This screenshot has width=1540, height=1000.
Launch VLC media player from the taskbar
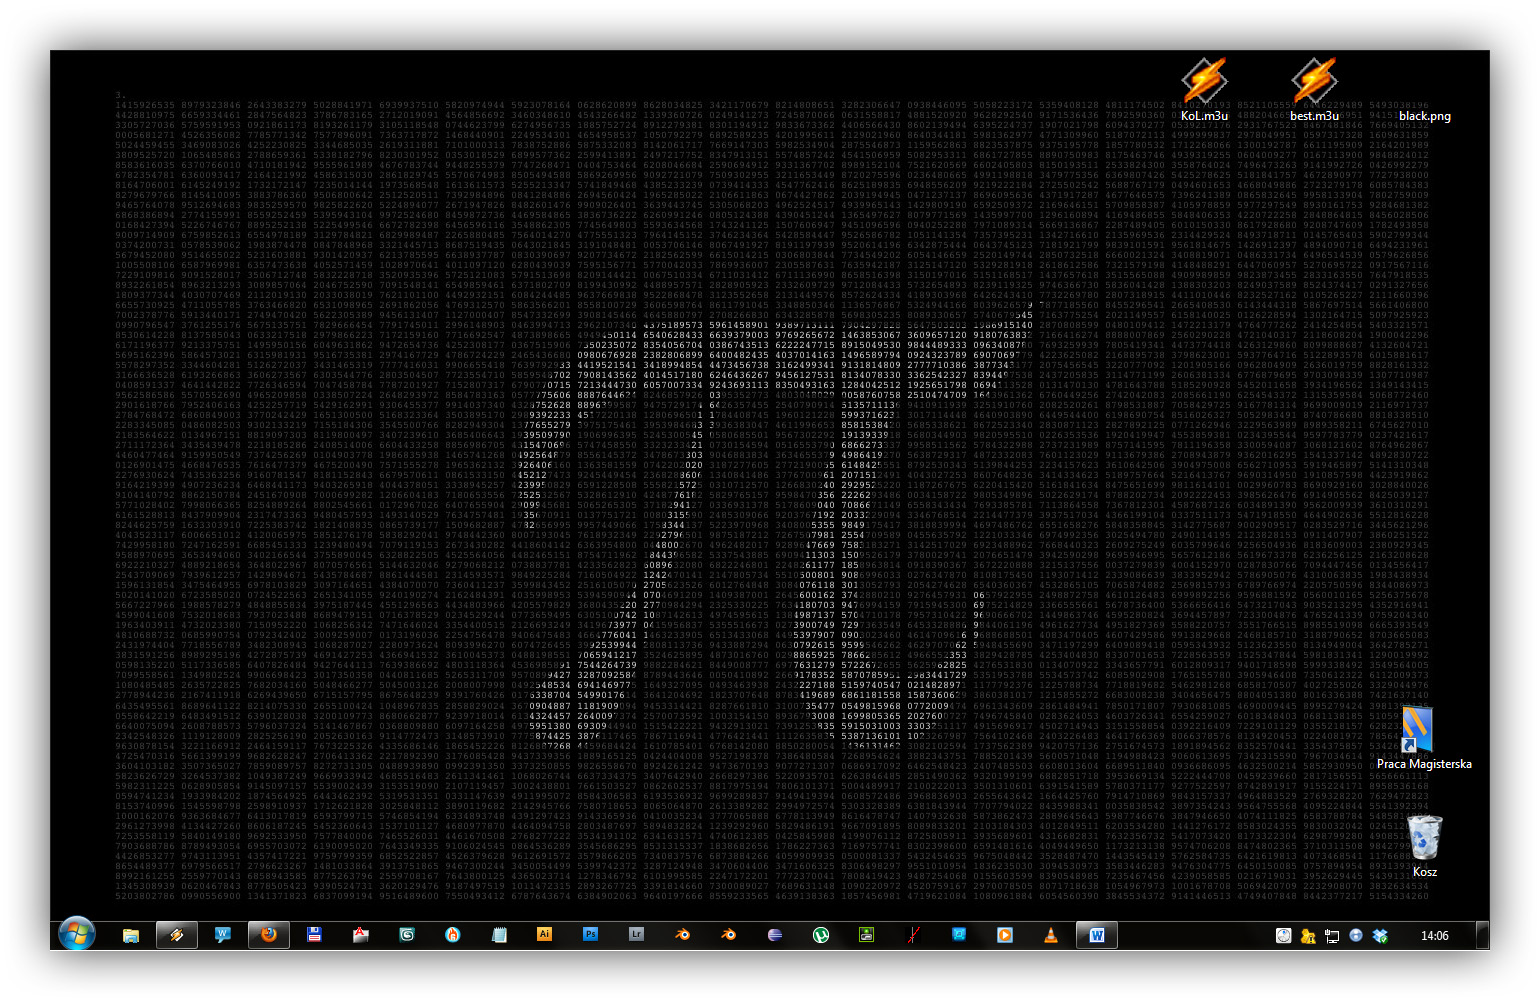(1050, 935)
